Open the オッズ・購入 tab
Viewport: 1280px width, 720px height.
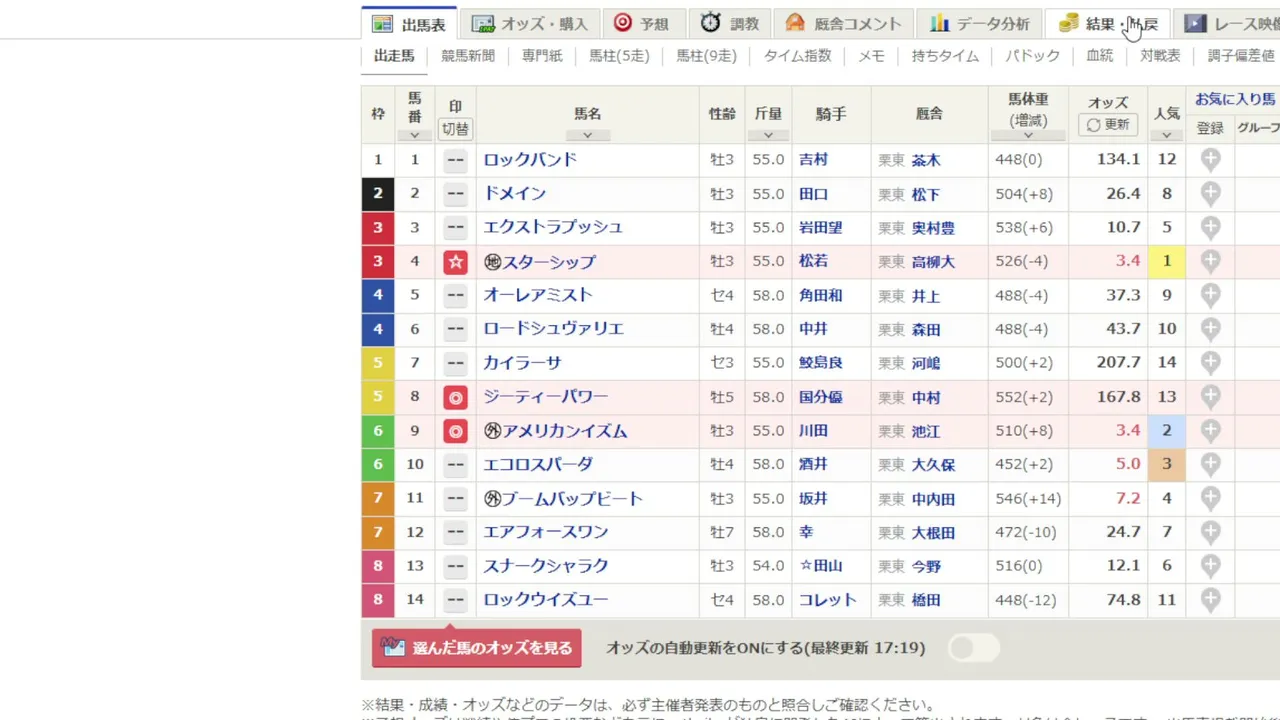click(531, 24)
